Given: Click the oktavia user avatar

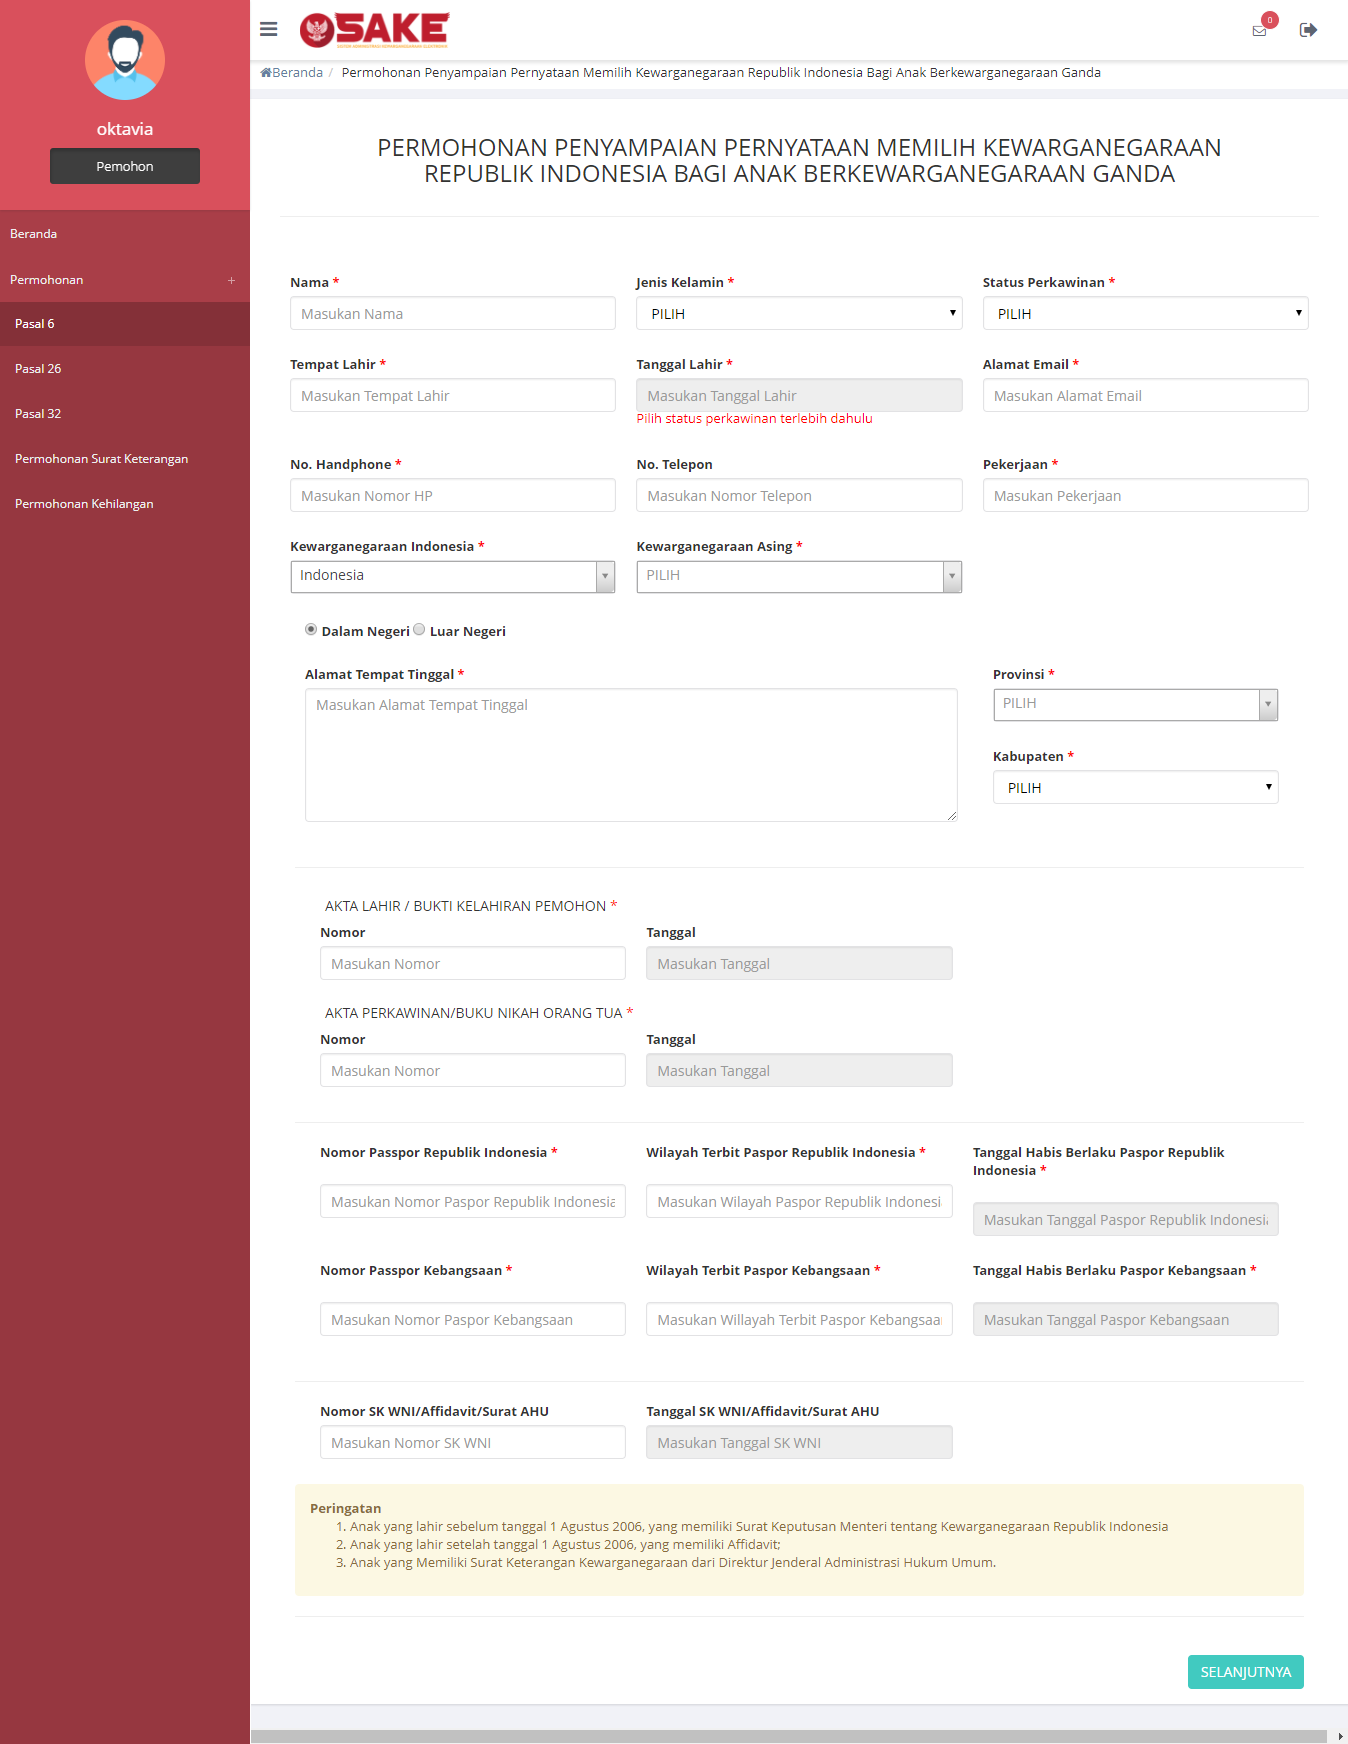Looking at the screenshot, I should pos(125,60).
